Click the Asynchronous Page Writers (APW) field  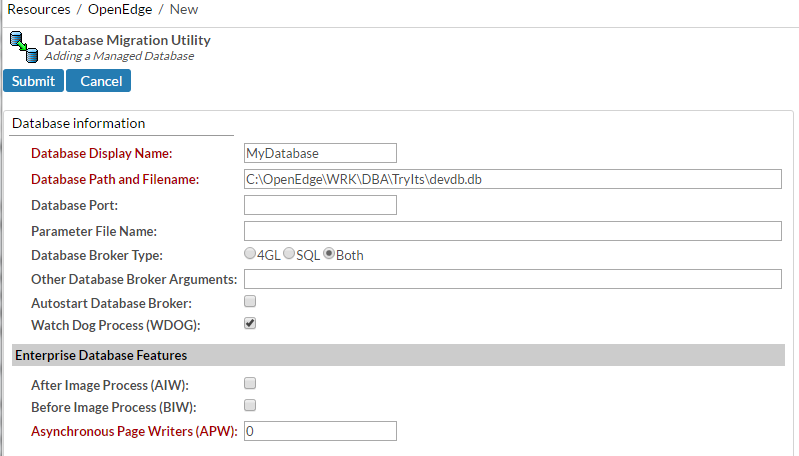(320, 431)
